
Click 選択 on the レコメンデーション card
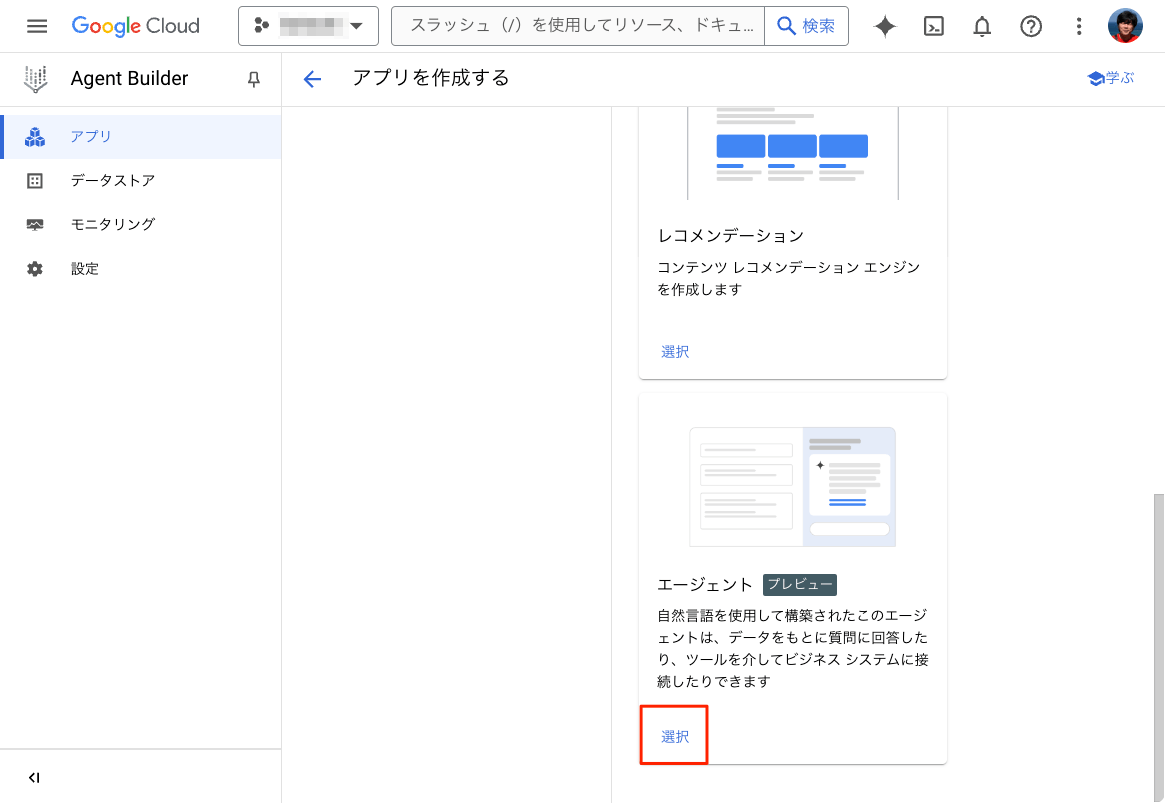[x=675, y=351]
